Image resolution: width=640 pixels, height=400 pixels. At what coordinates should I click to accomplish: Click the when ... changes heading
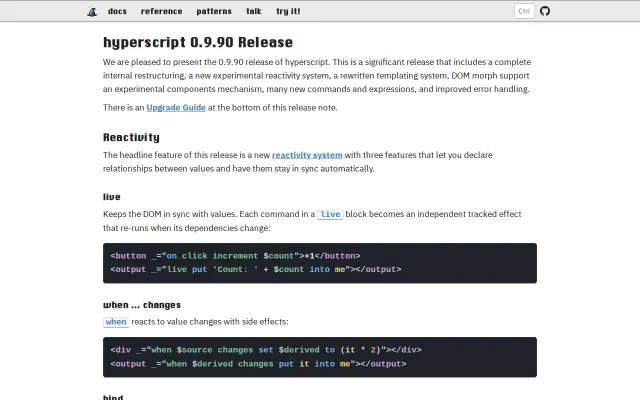coord(142,305)
